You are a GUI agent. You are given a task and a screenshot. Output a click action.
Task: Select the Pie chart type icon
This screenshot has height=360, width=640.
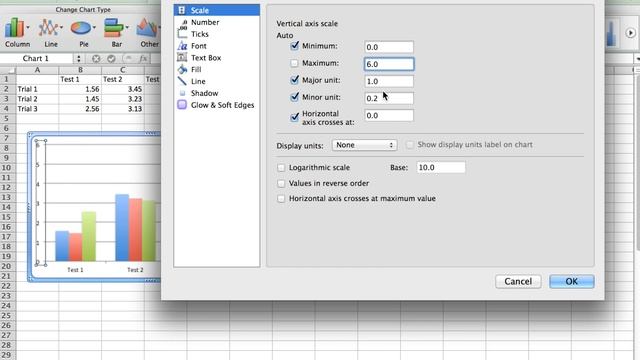pos(81,28)
